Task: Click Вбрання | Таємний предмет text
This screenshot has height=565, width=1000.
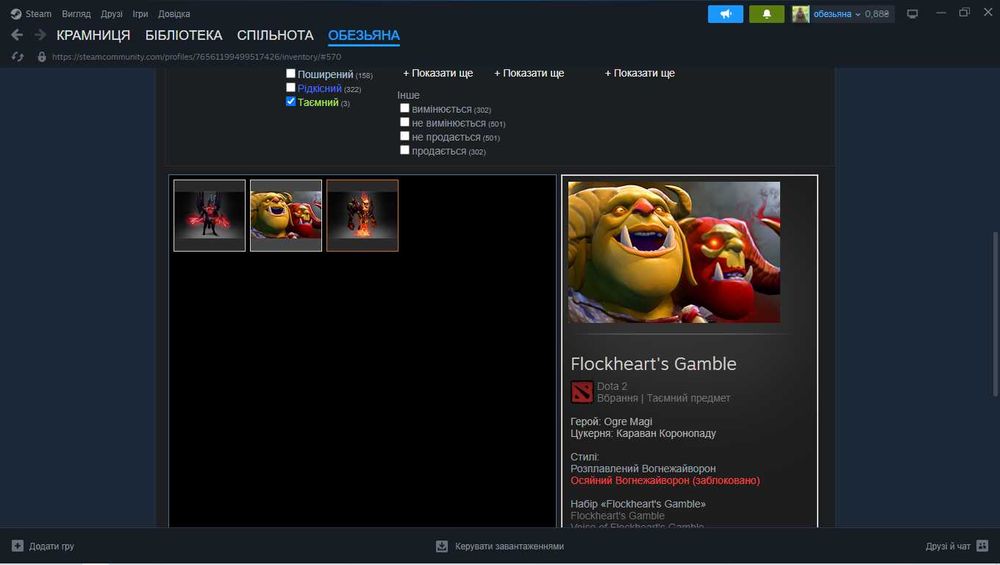Action: pyautogui.click(x=663, y=398)
